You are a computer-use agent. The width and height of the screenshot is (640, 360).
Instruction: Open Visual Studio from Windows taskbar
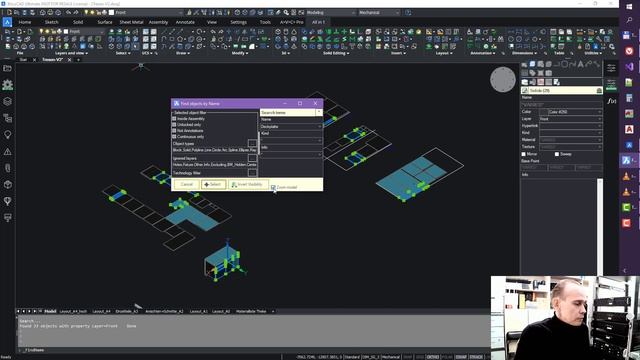click(x=629, y=66)
